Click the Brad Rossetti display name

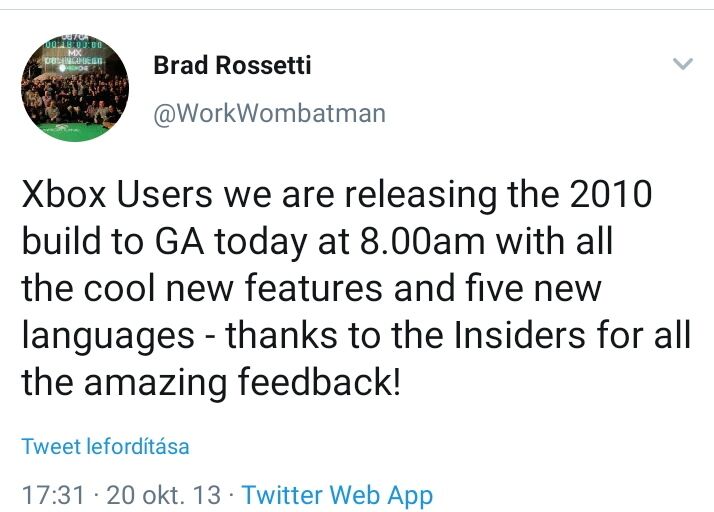[x=232, y=66]
